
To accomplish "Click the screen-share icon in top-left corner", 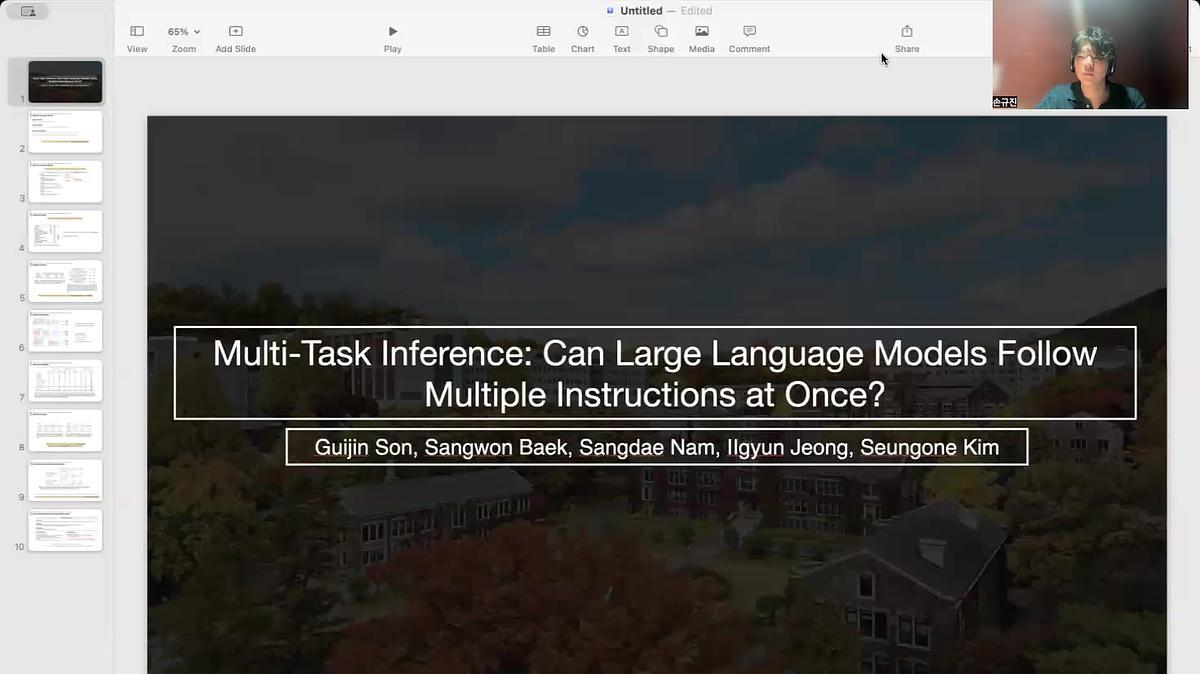I will click(27, 12).
